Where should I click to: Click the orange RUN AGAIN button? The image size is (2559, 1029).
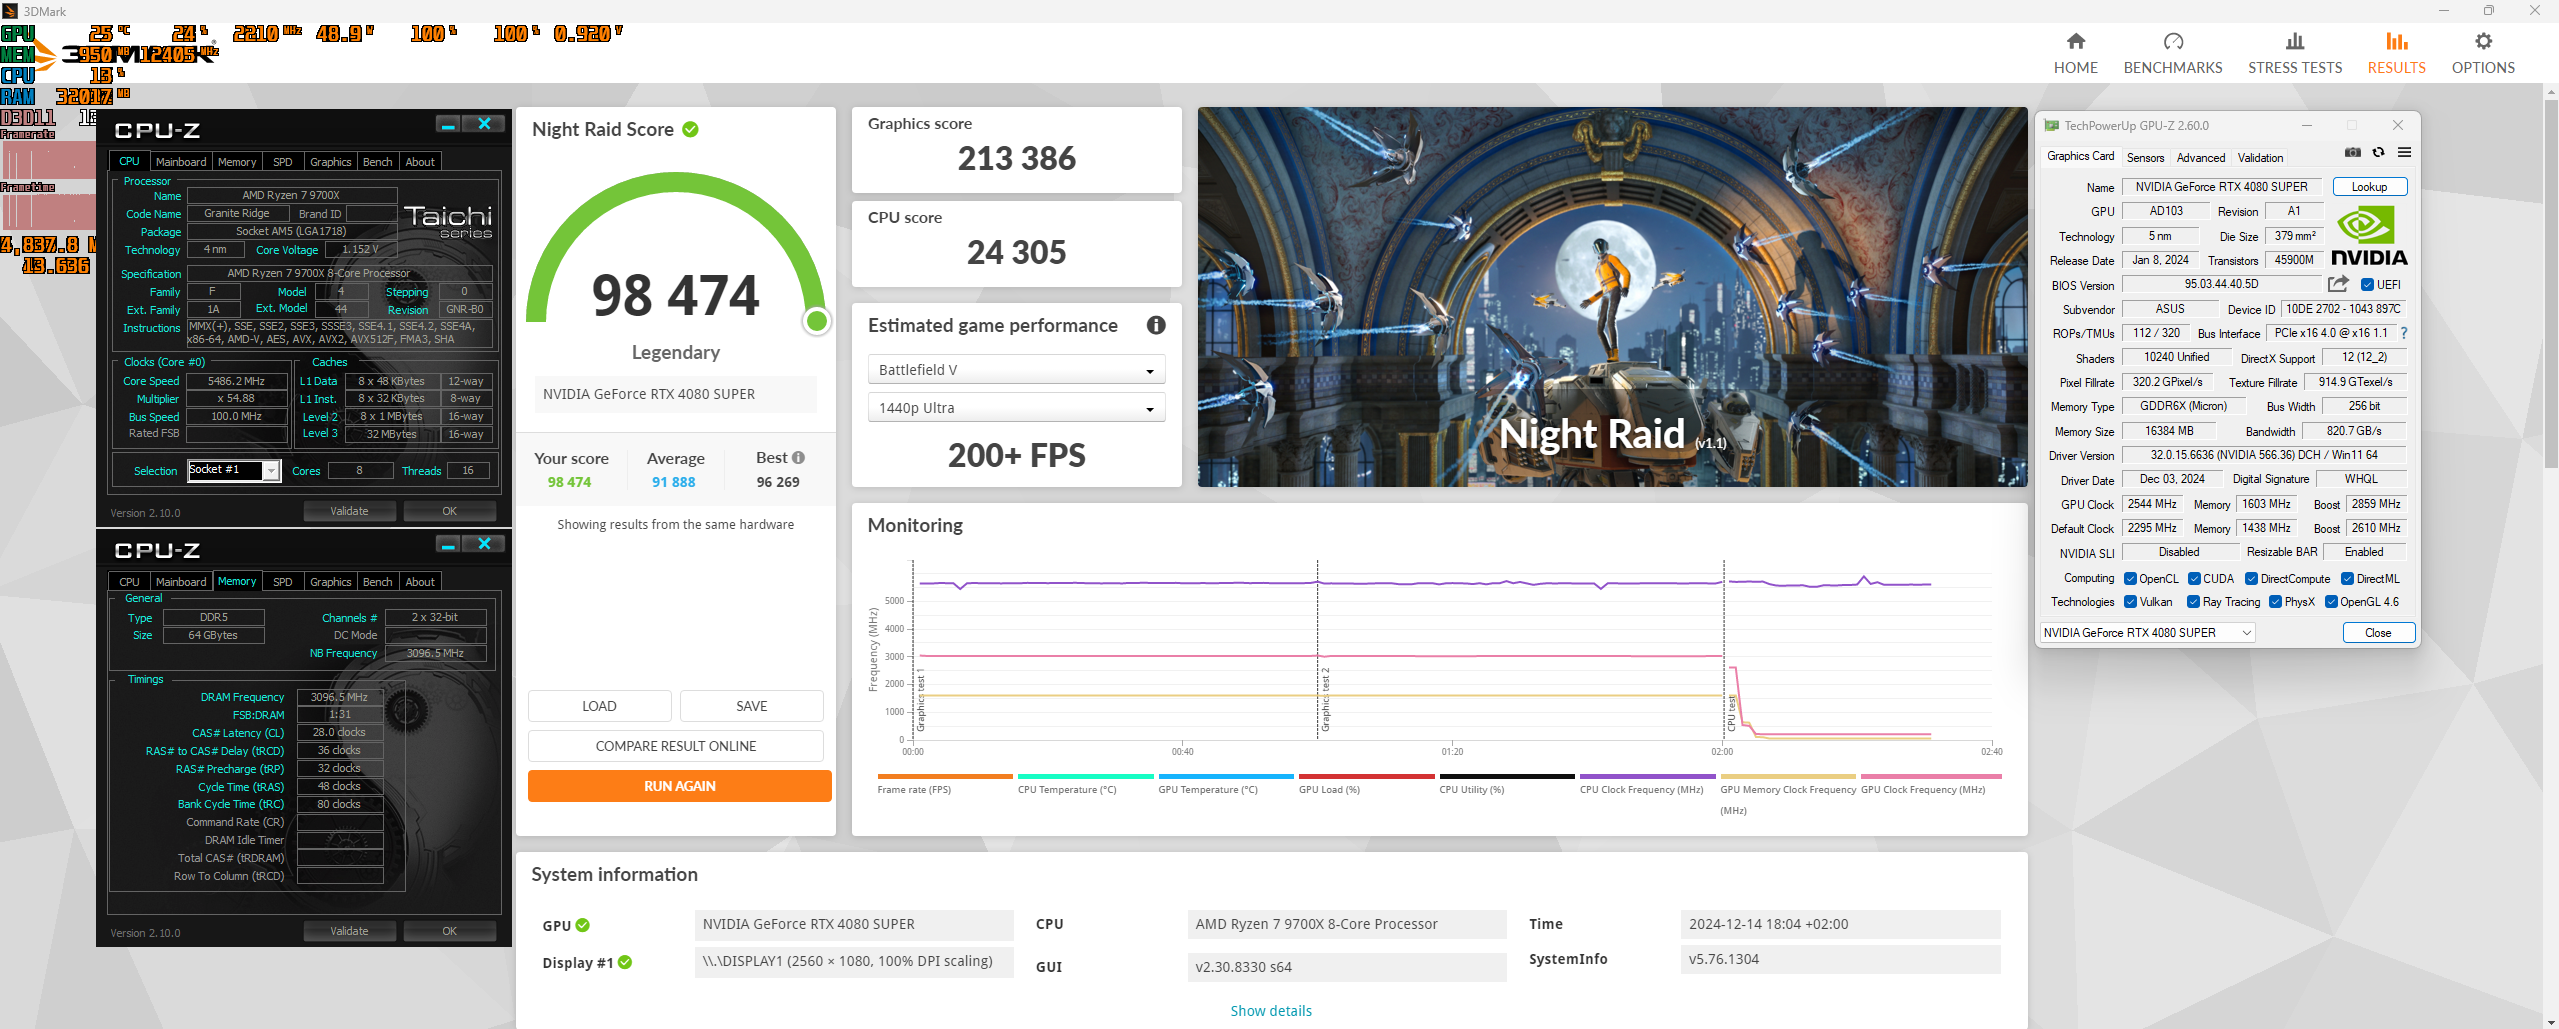(680, 786)
